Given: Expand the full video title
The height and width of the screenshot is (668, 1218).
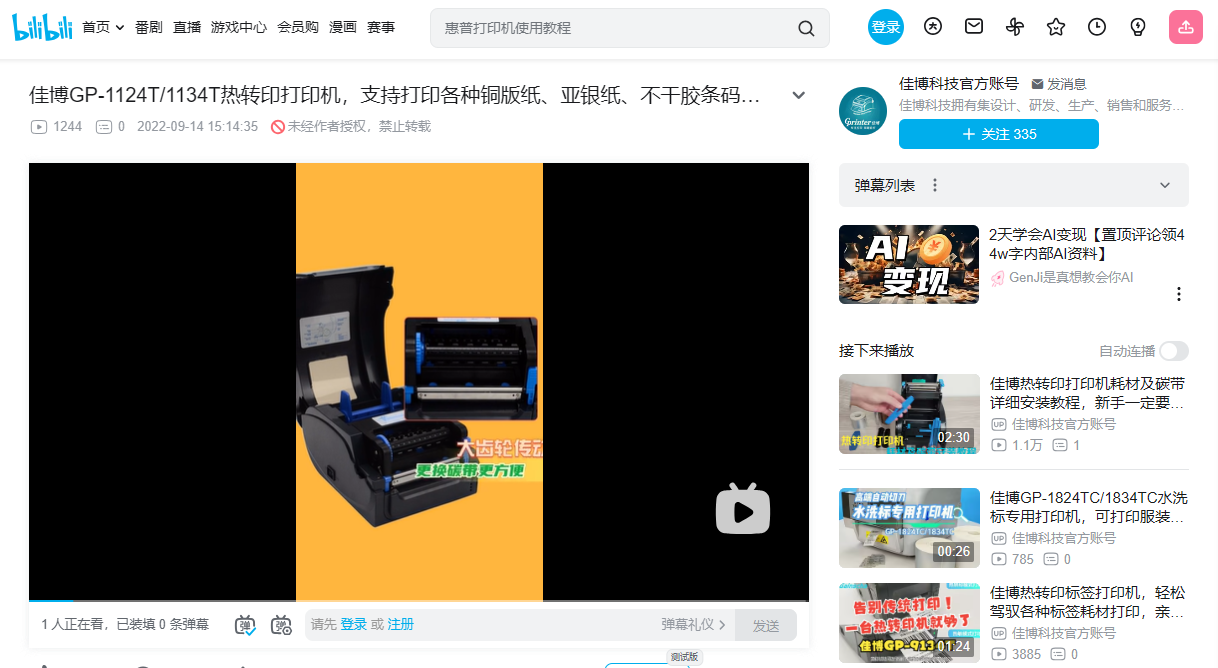Looking at the screenshot, I should [799, 95].
